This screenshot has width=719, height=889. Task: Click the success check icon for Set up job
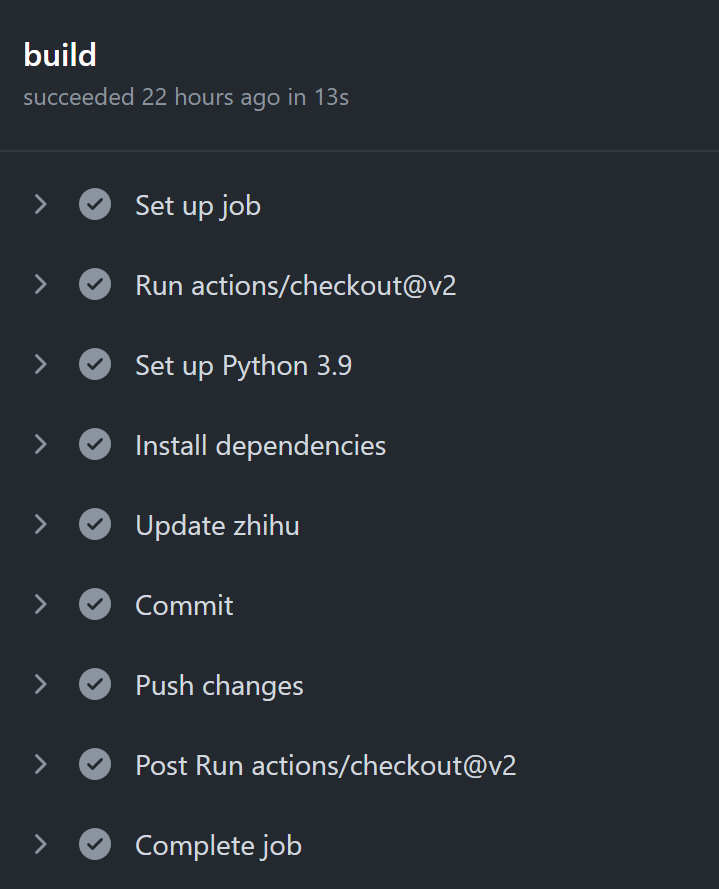pyautogui.click(x=95, y=205)
